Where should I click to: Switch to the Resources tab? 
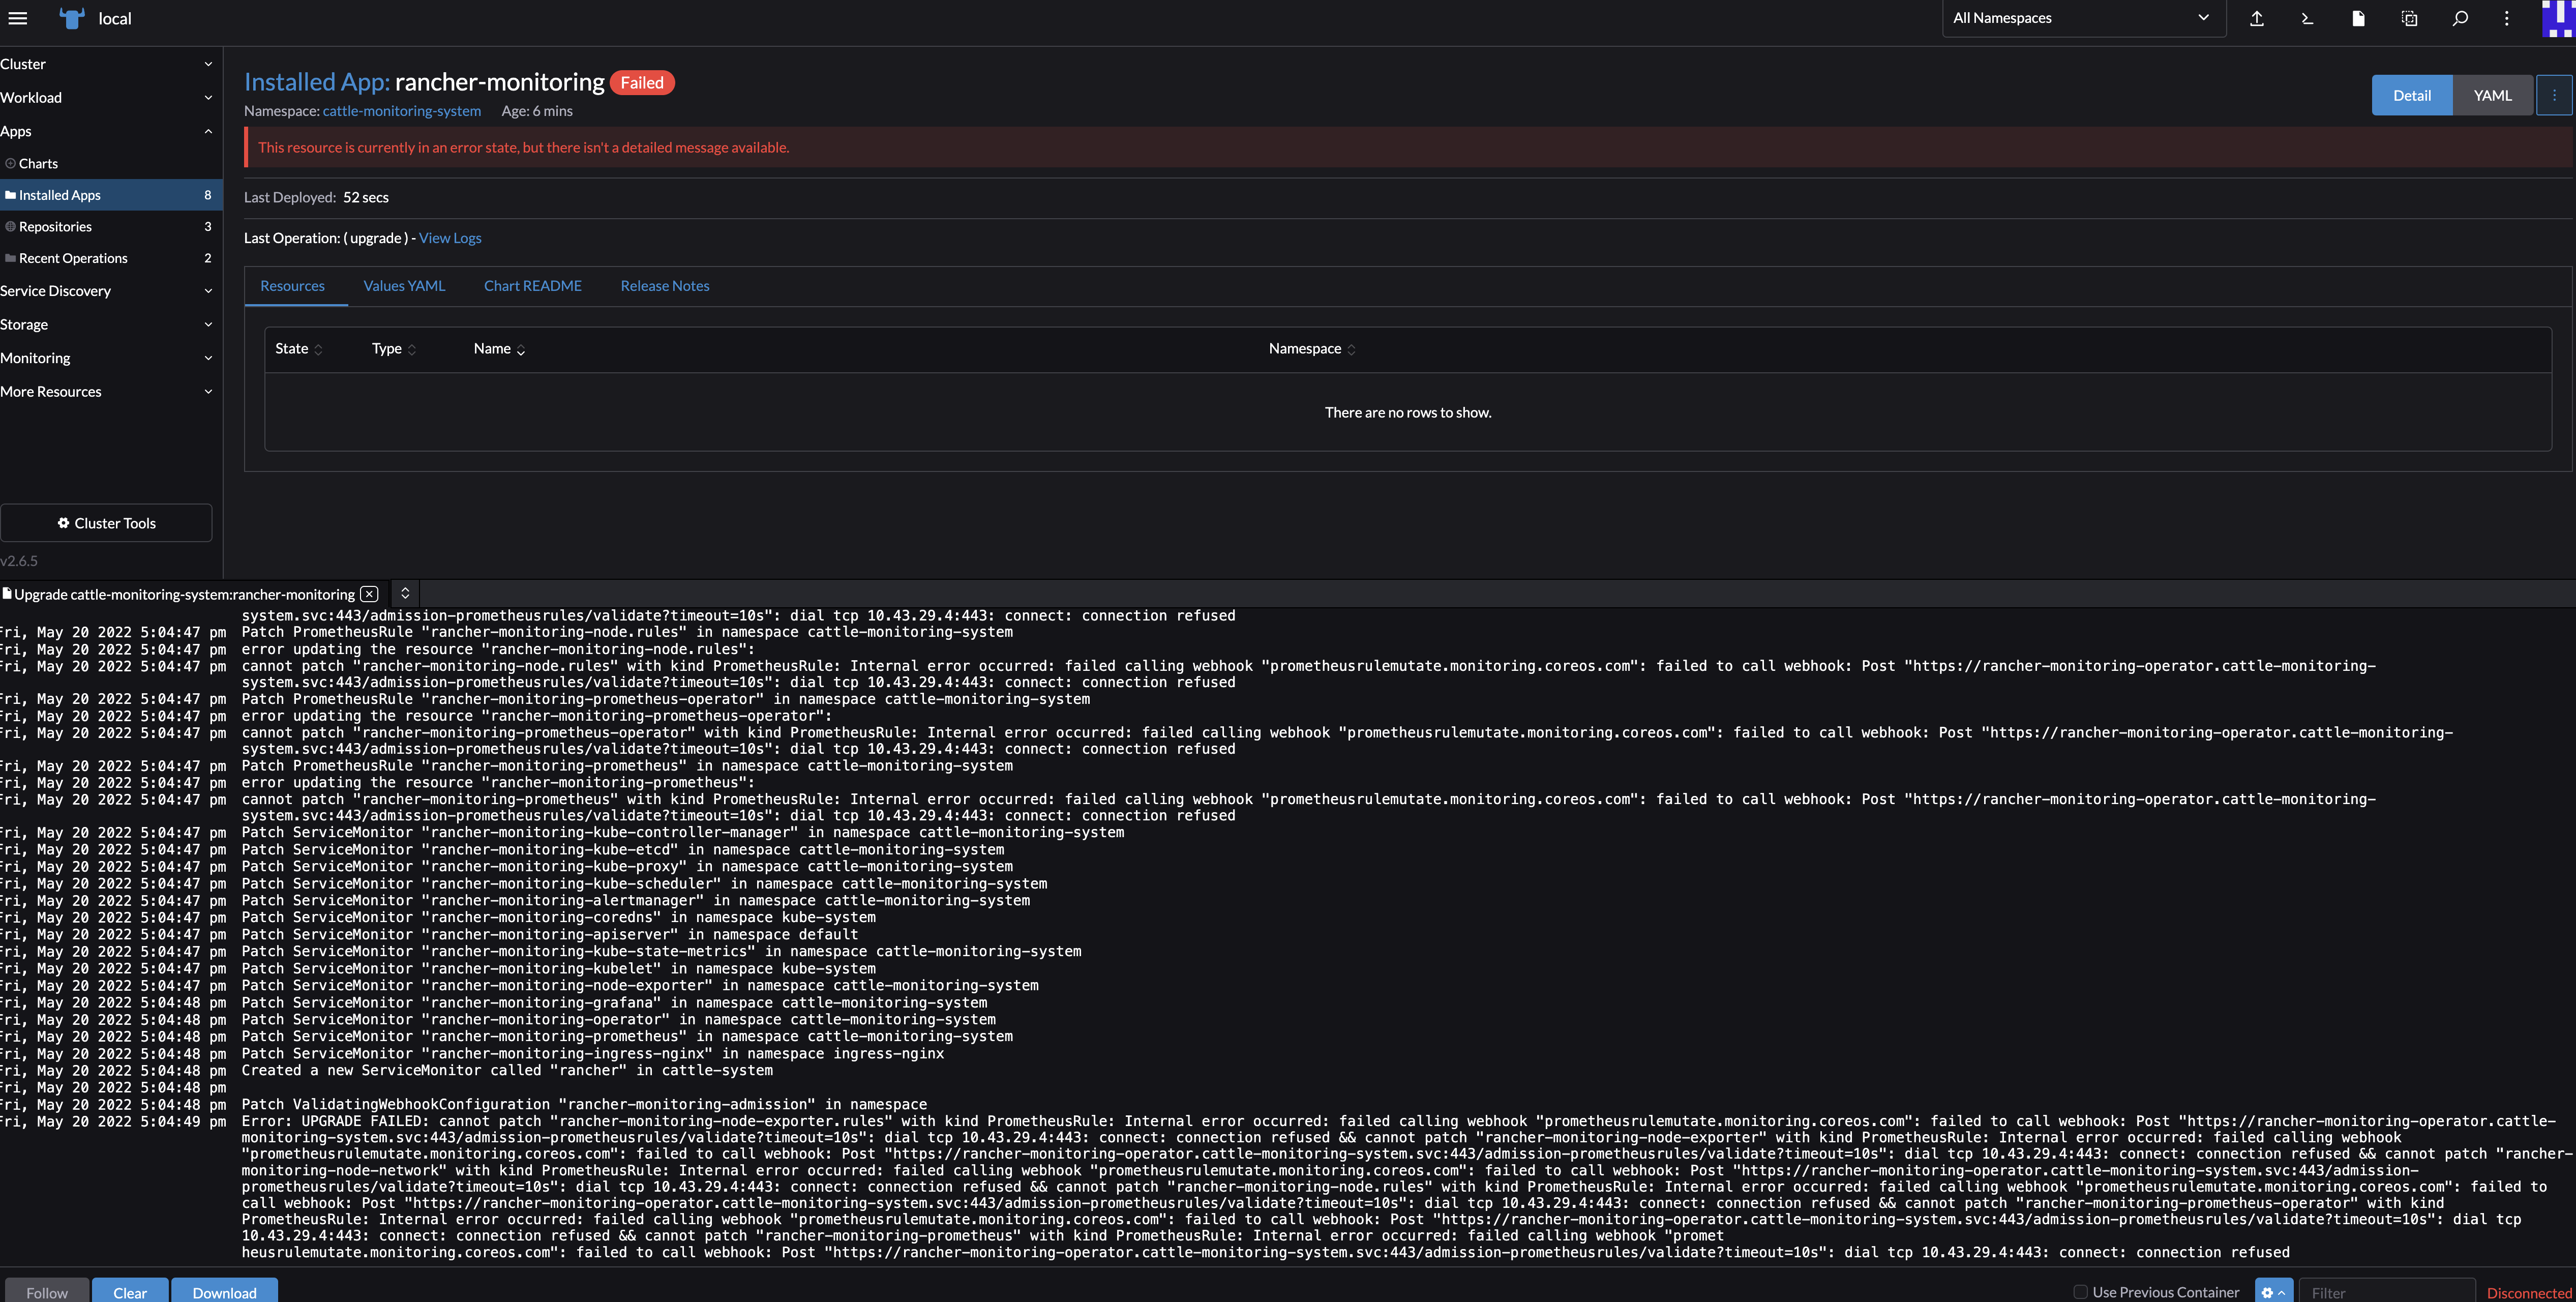(292, 286)
